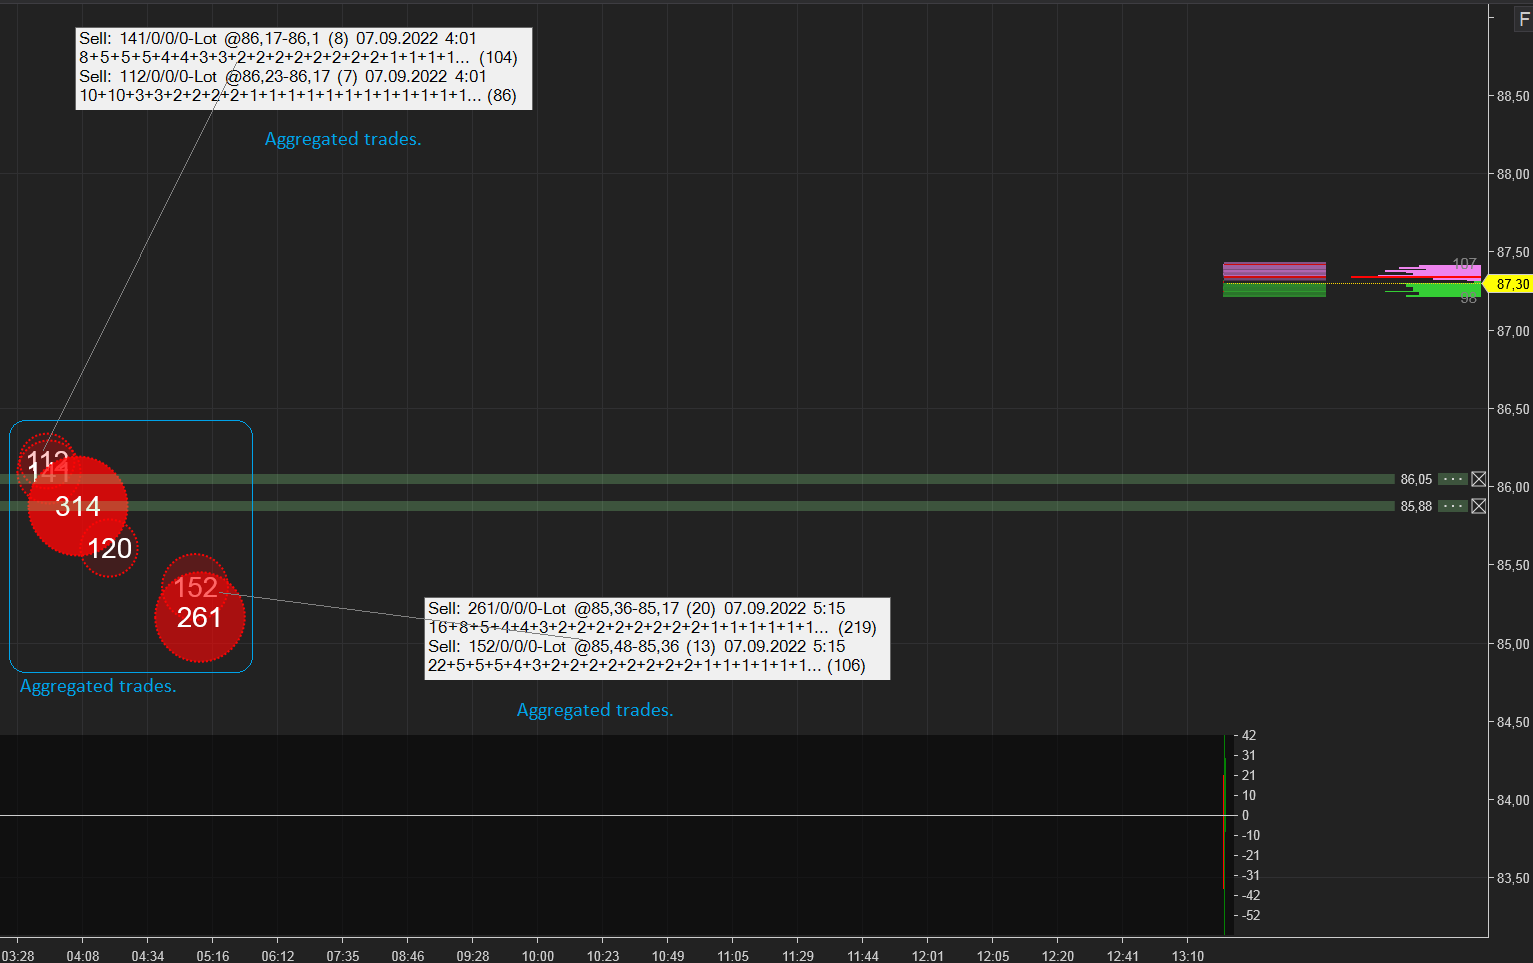Click the 87,00 price axis label
This screenshot has height=963, width=1533.
[x=1513, y=331]
